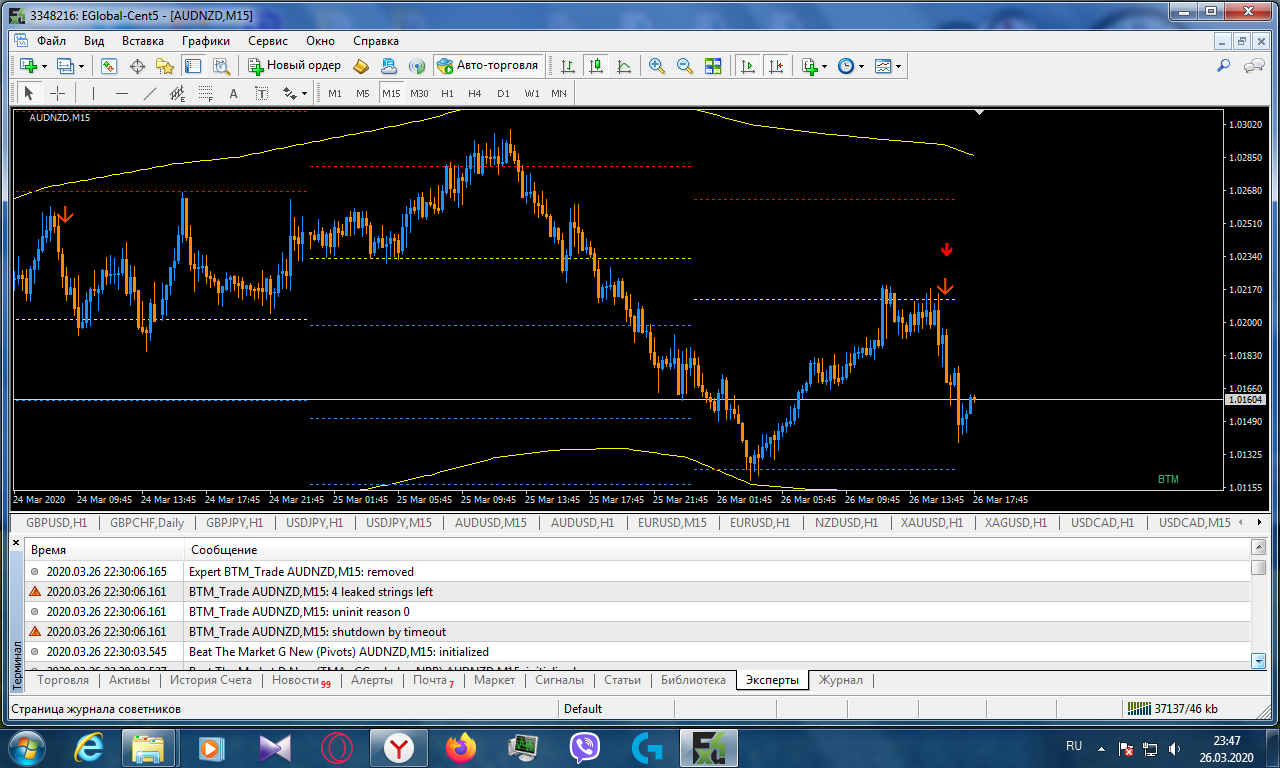Screen dimensions: 1280x768
Task: Open the indicators list icon
Action: (x=809, y=66)
